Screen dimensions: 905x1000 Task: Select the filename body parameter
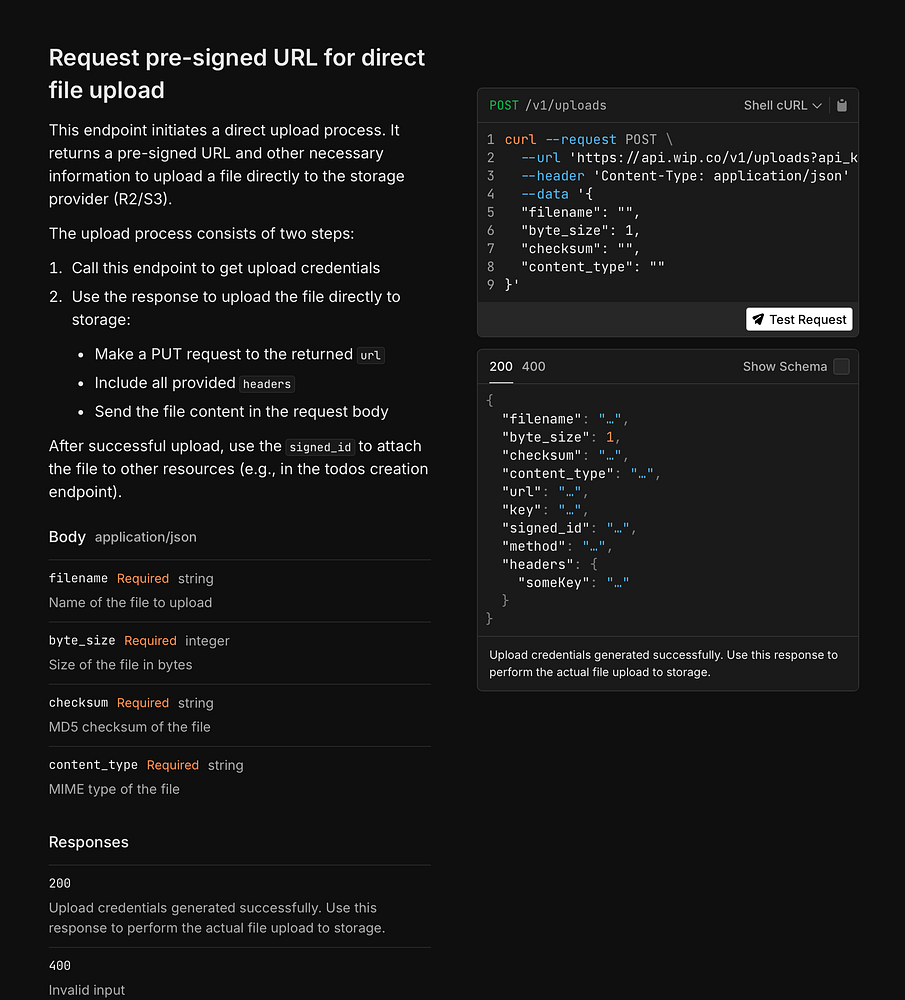78,579
